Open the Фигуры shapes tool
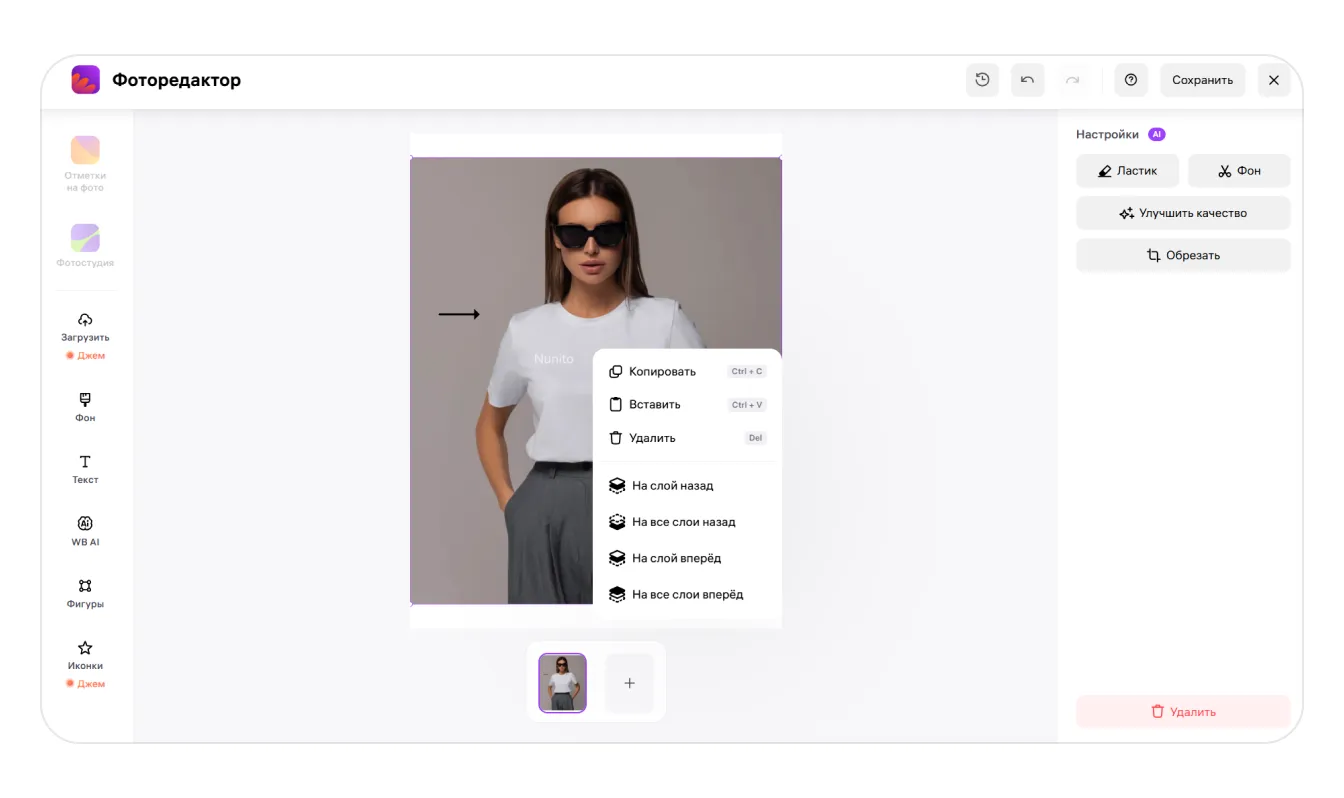The height and width of the screenshot is (798, 1344). tap(85, 592)
